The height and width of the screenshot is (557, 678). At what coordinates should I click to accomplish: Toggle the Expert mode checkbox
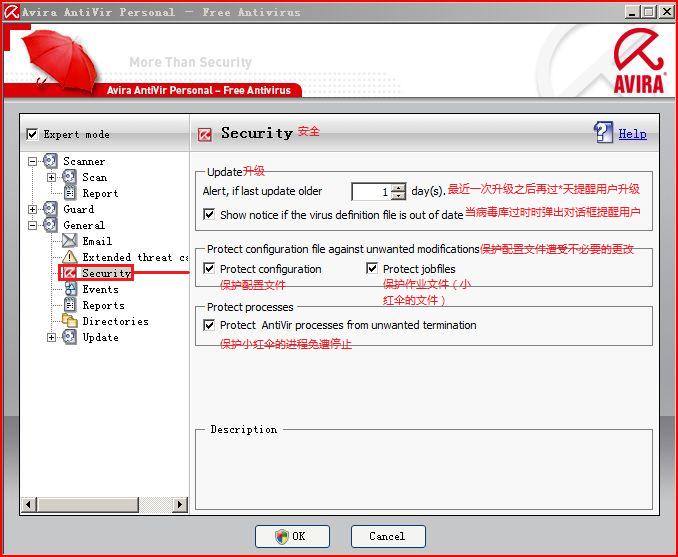(32, 134)
